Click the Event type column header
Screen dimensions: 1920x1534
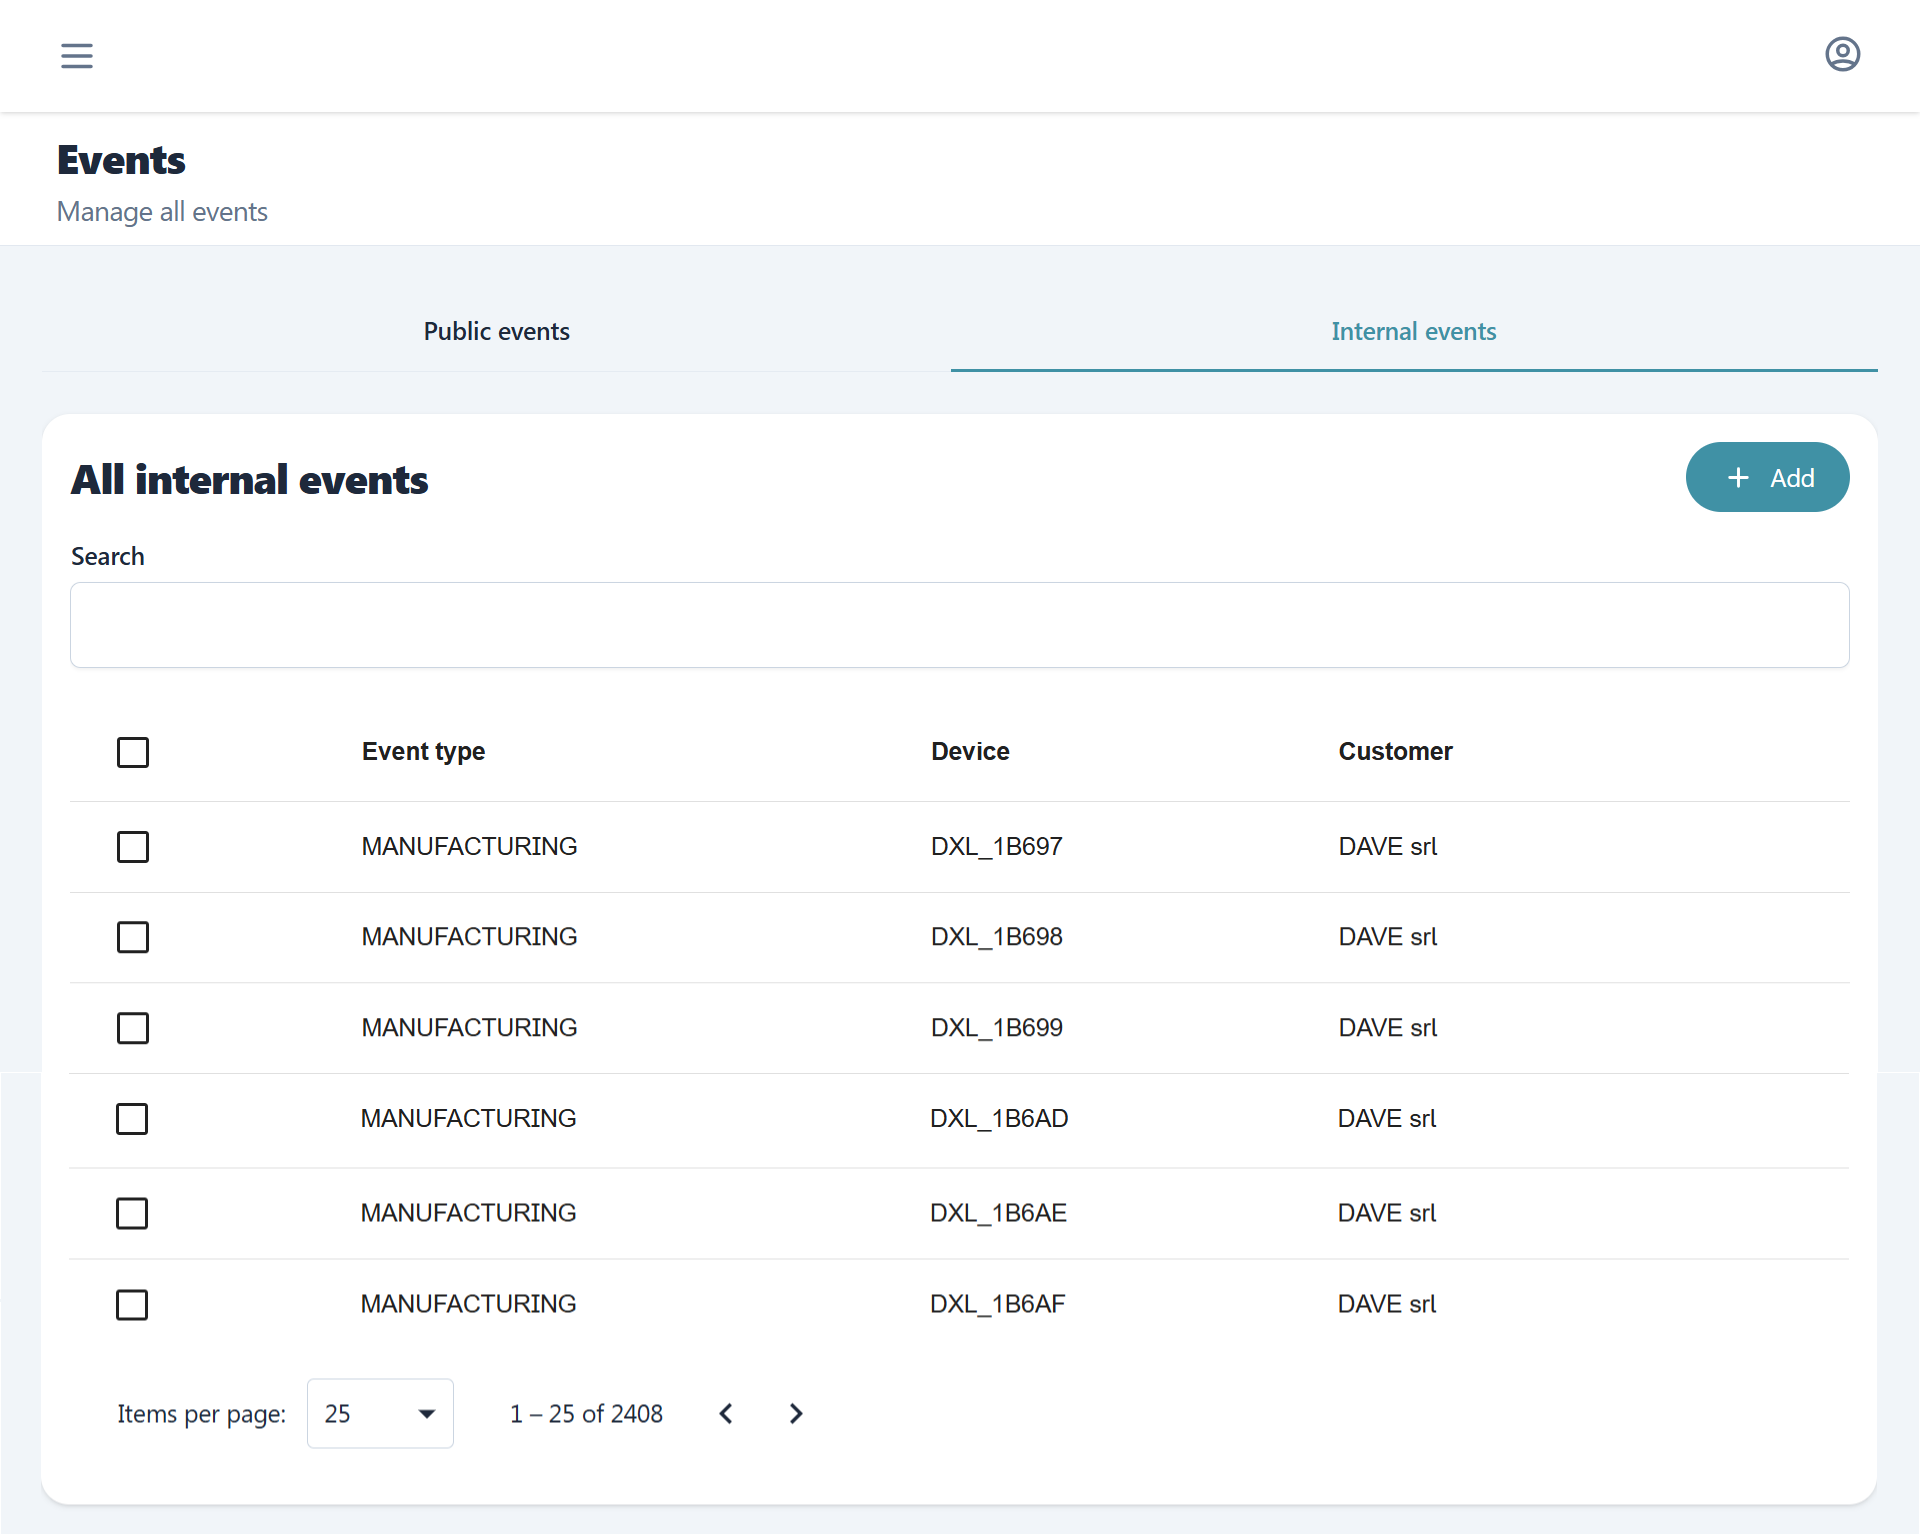(423, 752)
